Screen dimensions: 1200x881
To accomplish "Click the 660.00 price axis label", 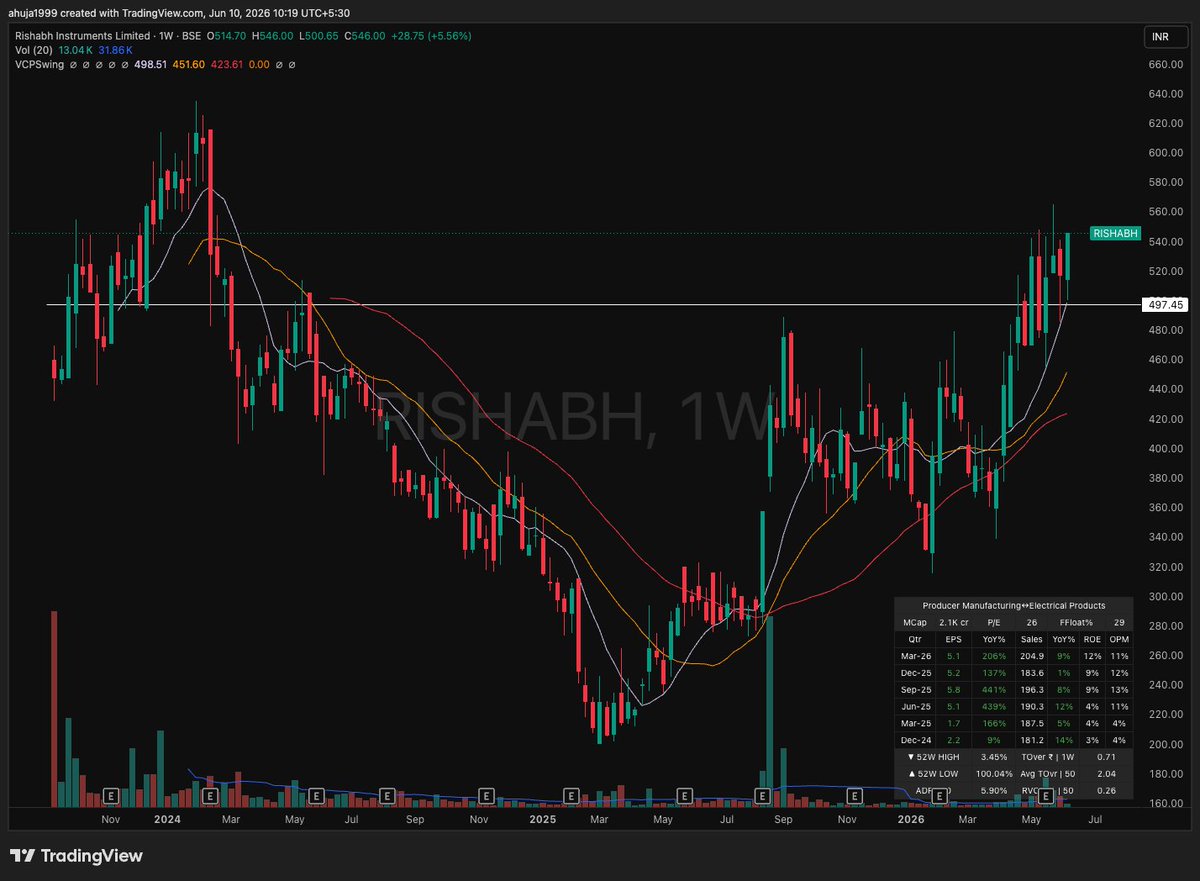I will coord(1165,65).
